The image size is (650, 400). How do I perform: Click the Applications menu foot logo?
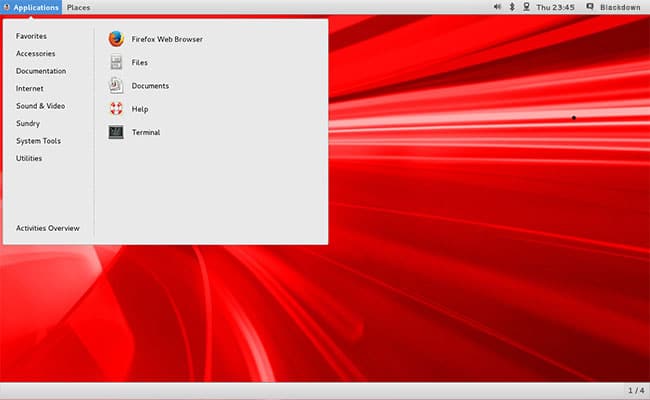point(6,7)
